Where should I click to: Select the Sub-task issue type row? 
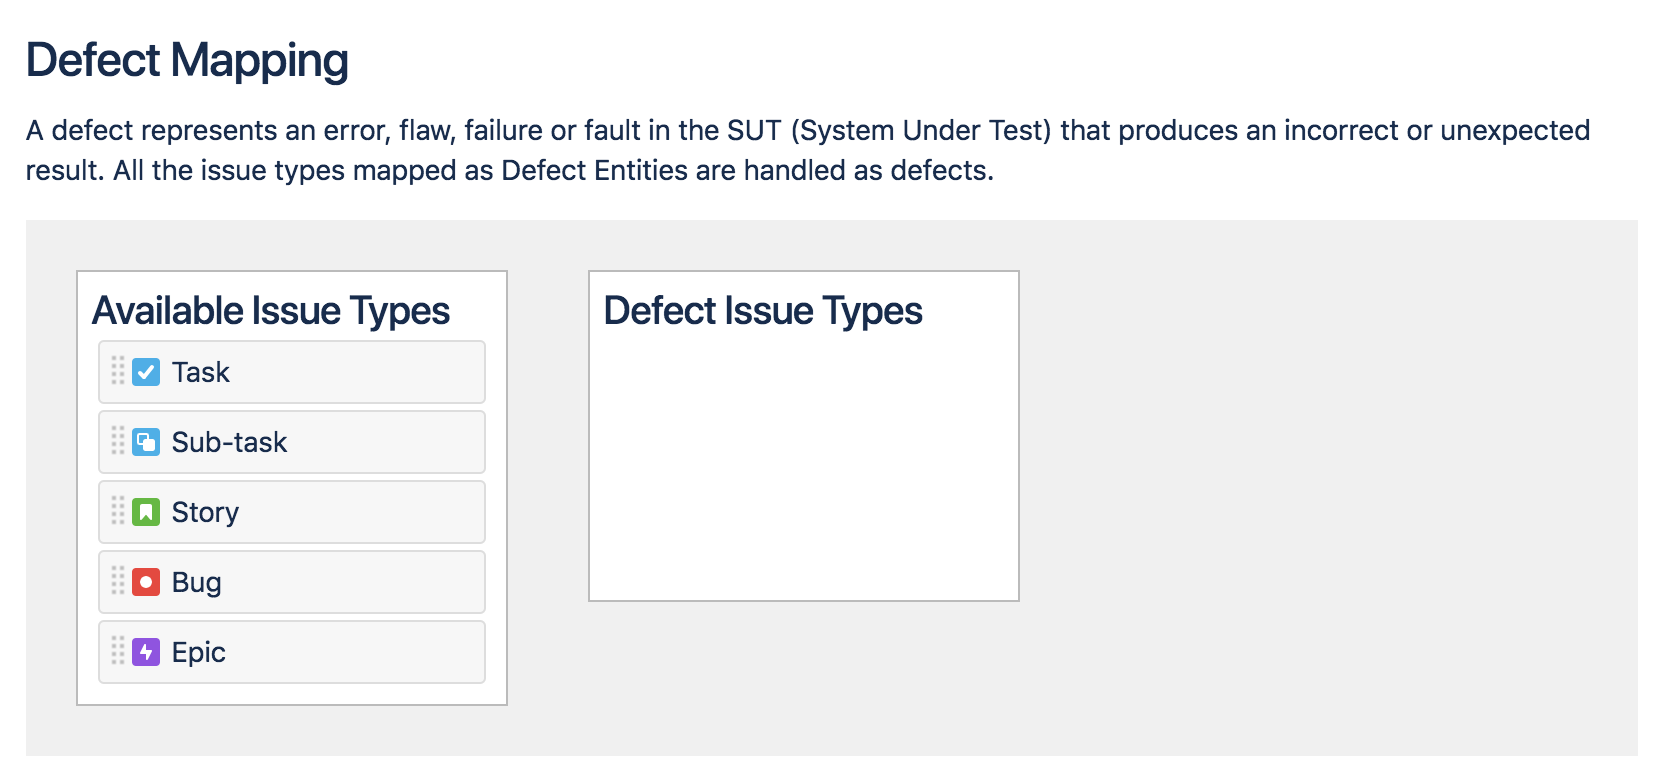click(x=292, y=442)
